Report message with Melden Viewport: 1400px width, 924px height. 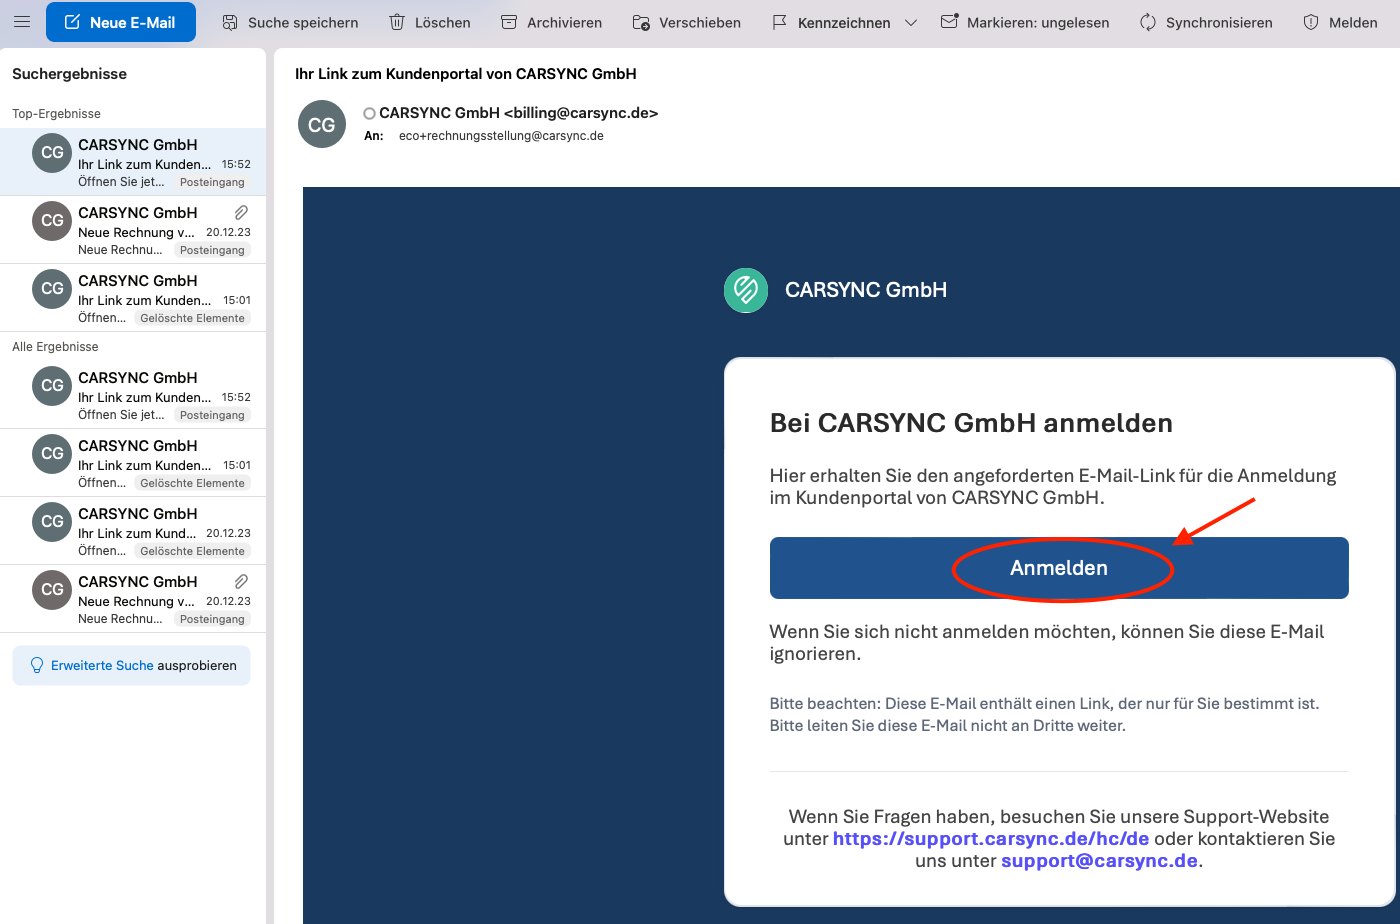(x=1340, y=22)
